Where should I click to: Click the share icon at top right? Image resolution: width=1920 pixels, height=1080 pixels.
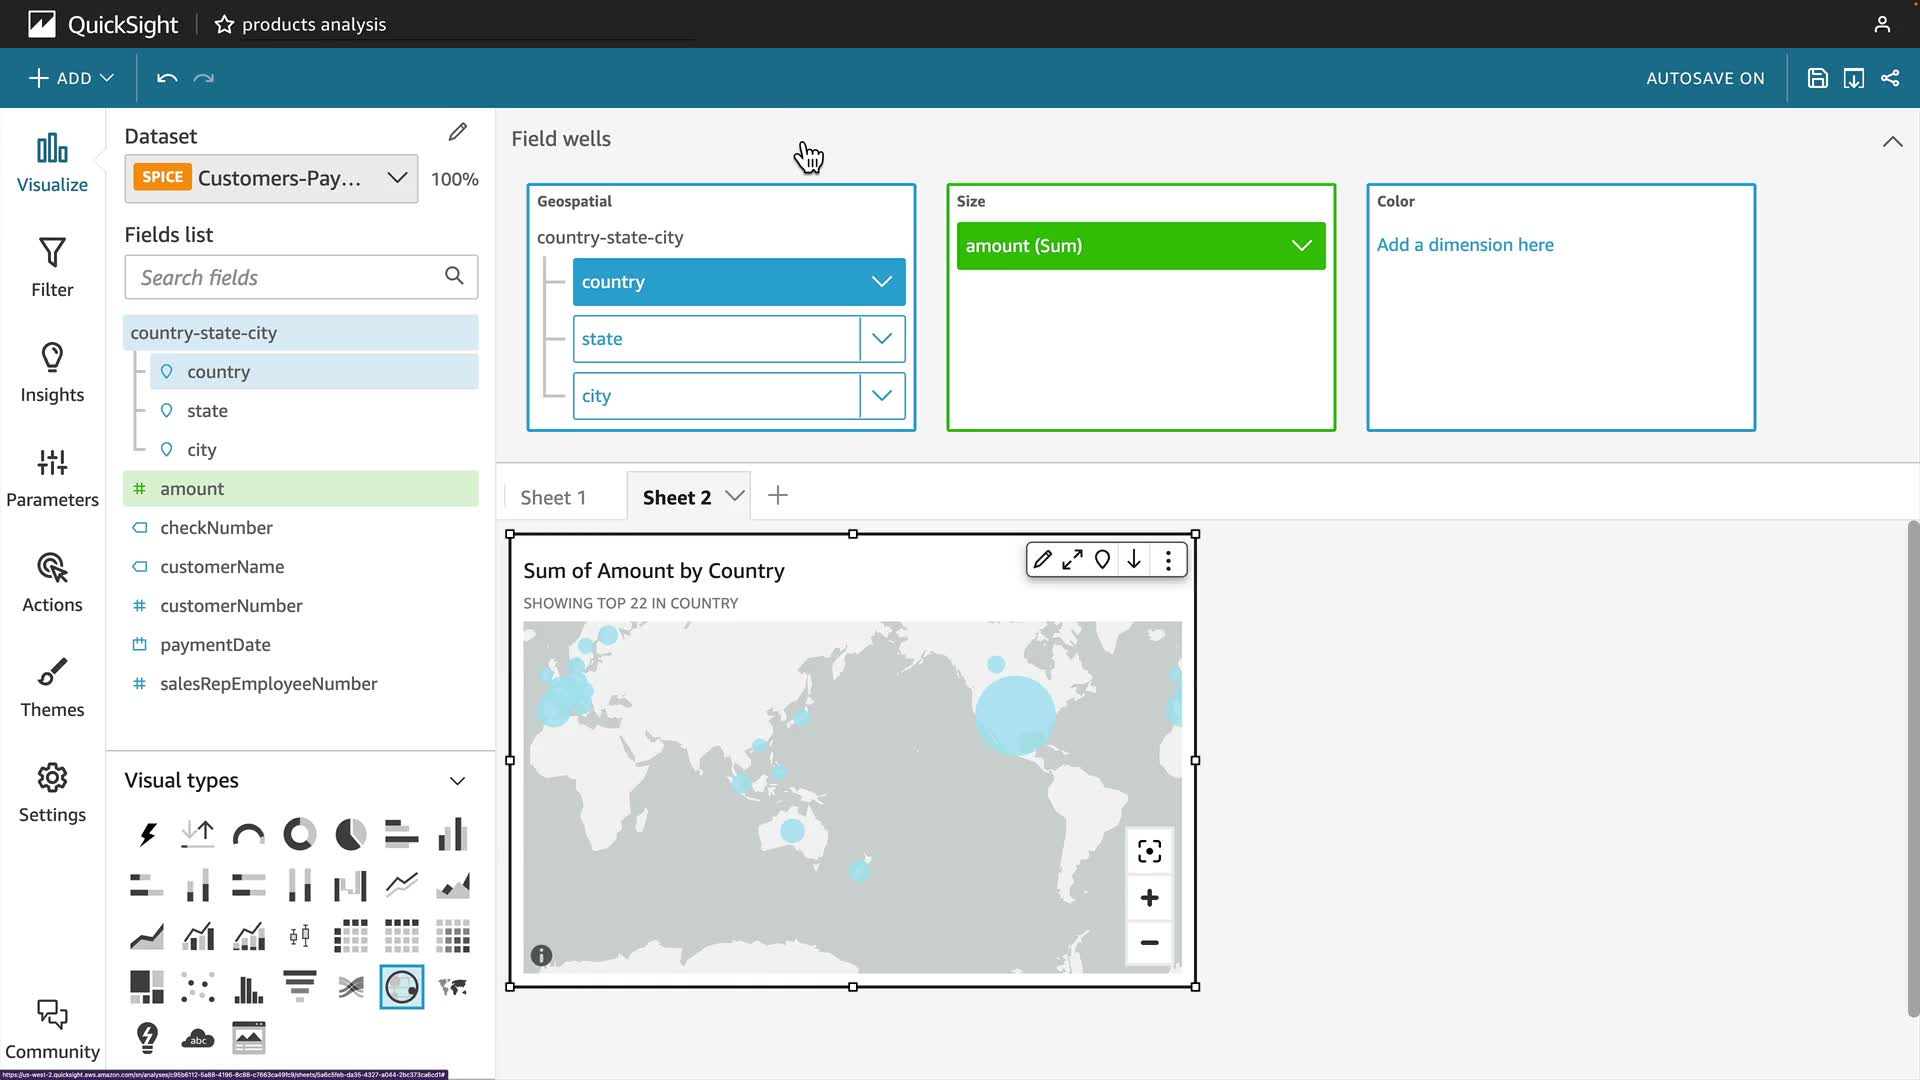(1890, 78)
